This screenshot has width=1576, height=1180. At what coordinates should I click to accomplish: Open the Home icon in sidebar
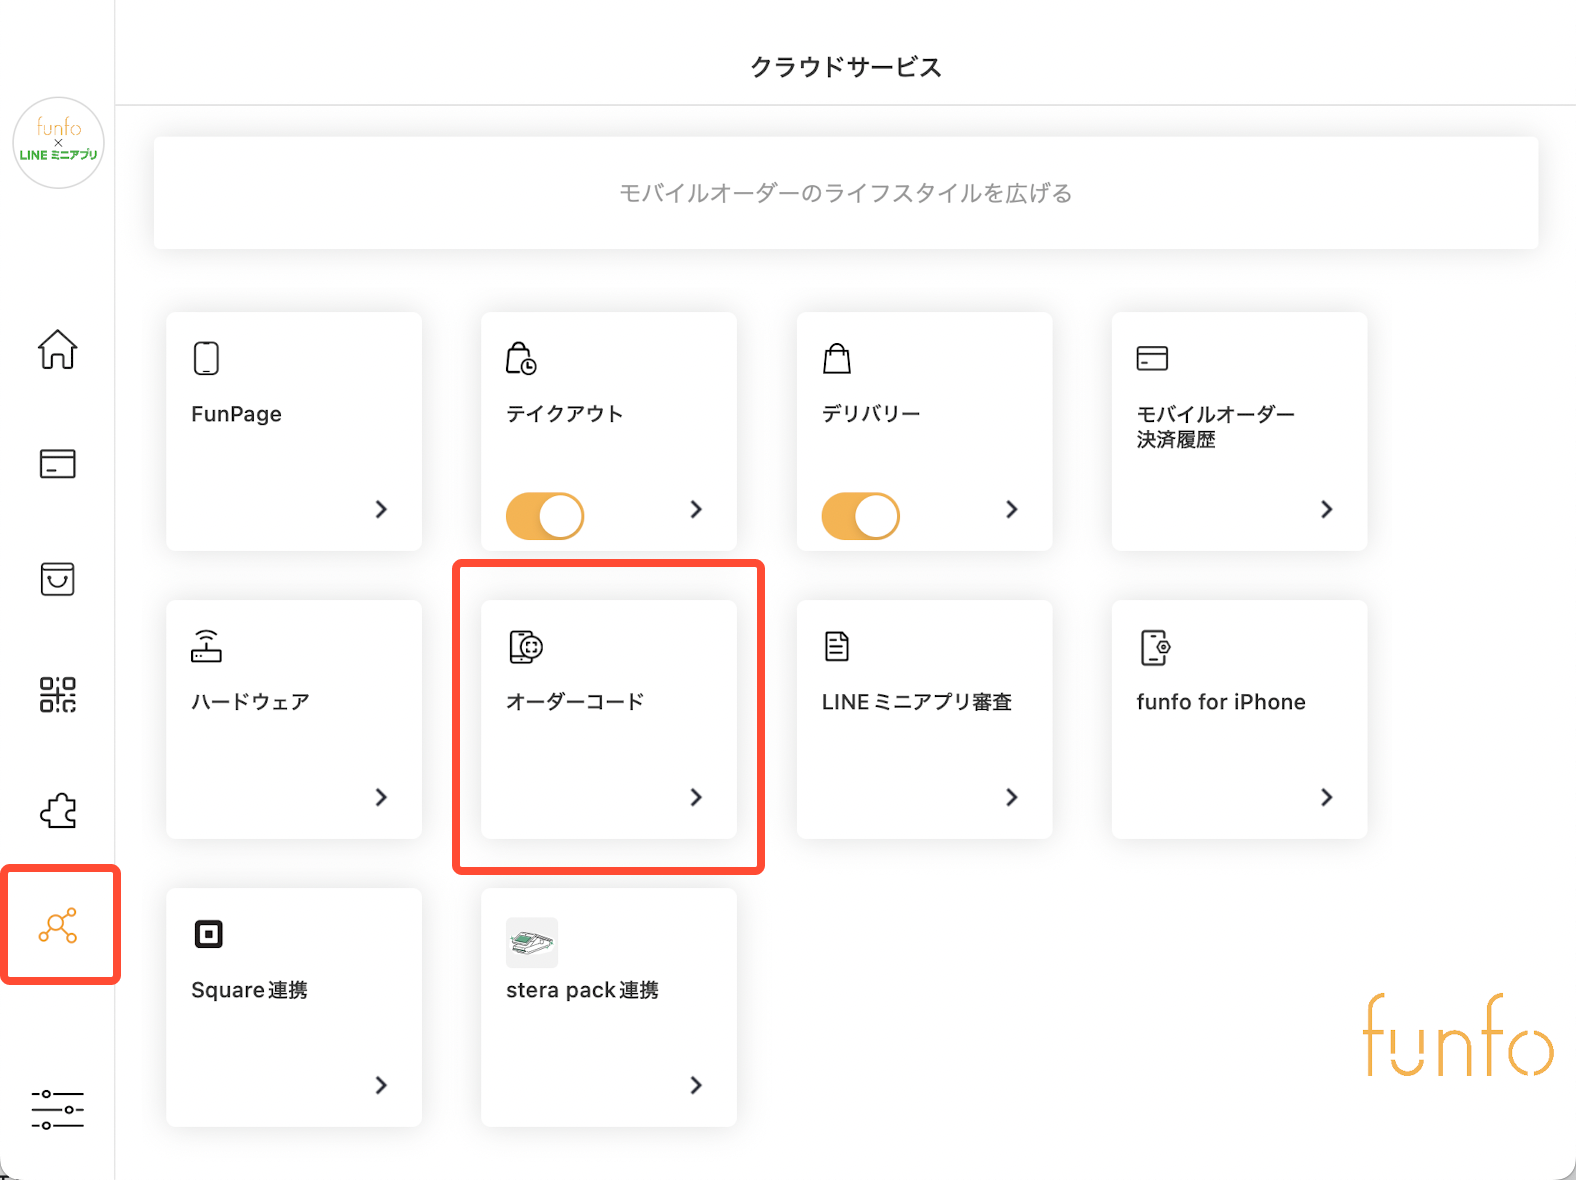pyautogui.click(x=57, y=349)
